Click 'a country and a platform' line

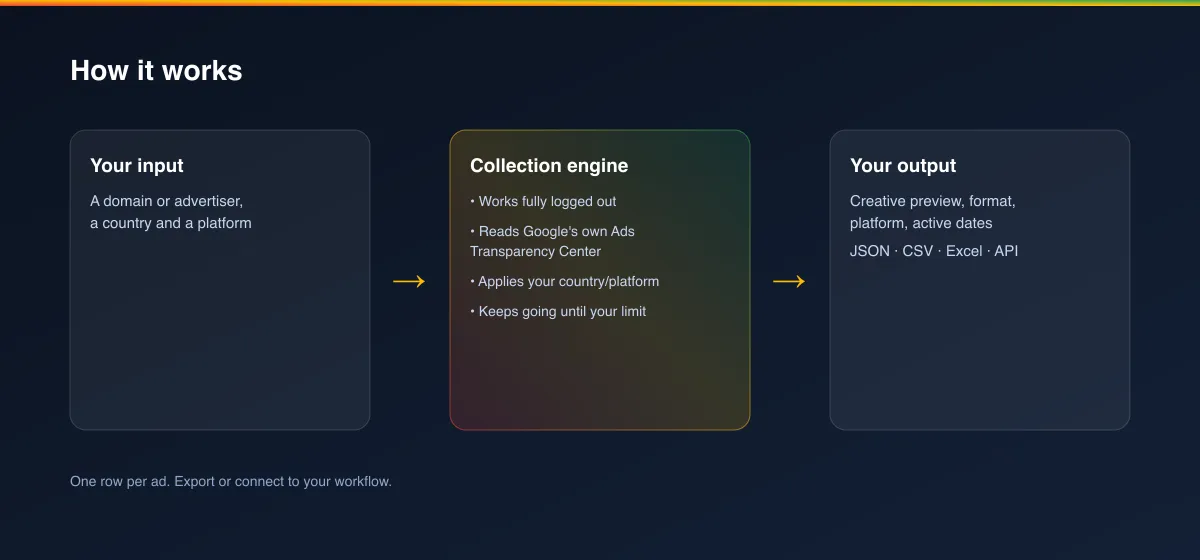pos(171,223)
